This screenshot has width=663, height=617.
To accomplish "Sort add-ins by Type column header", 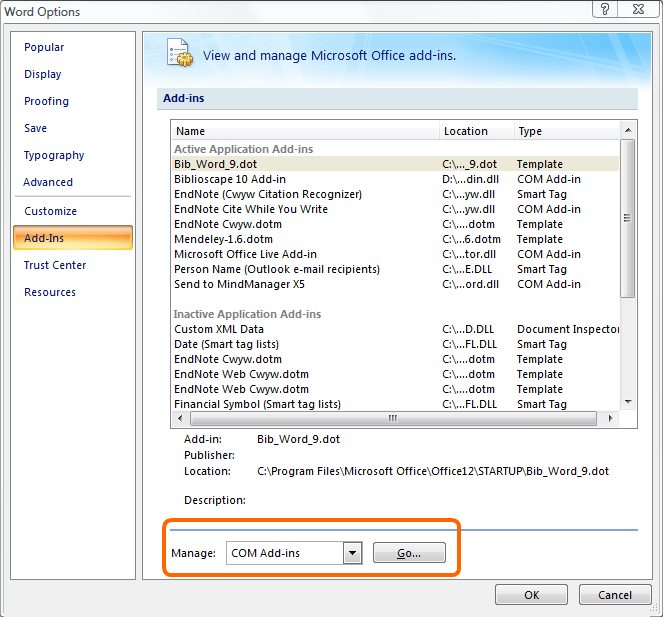I will tap(567, 131).
